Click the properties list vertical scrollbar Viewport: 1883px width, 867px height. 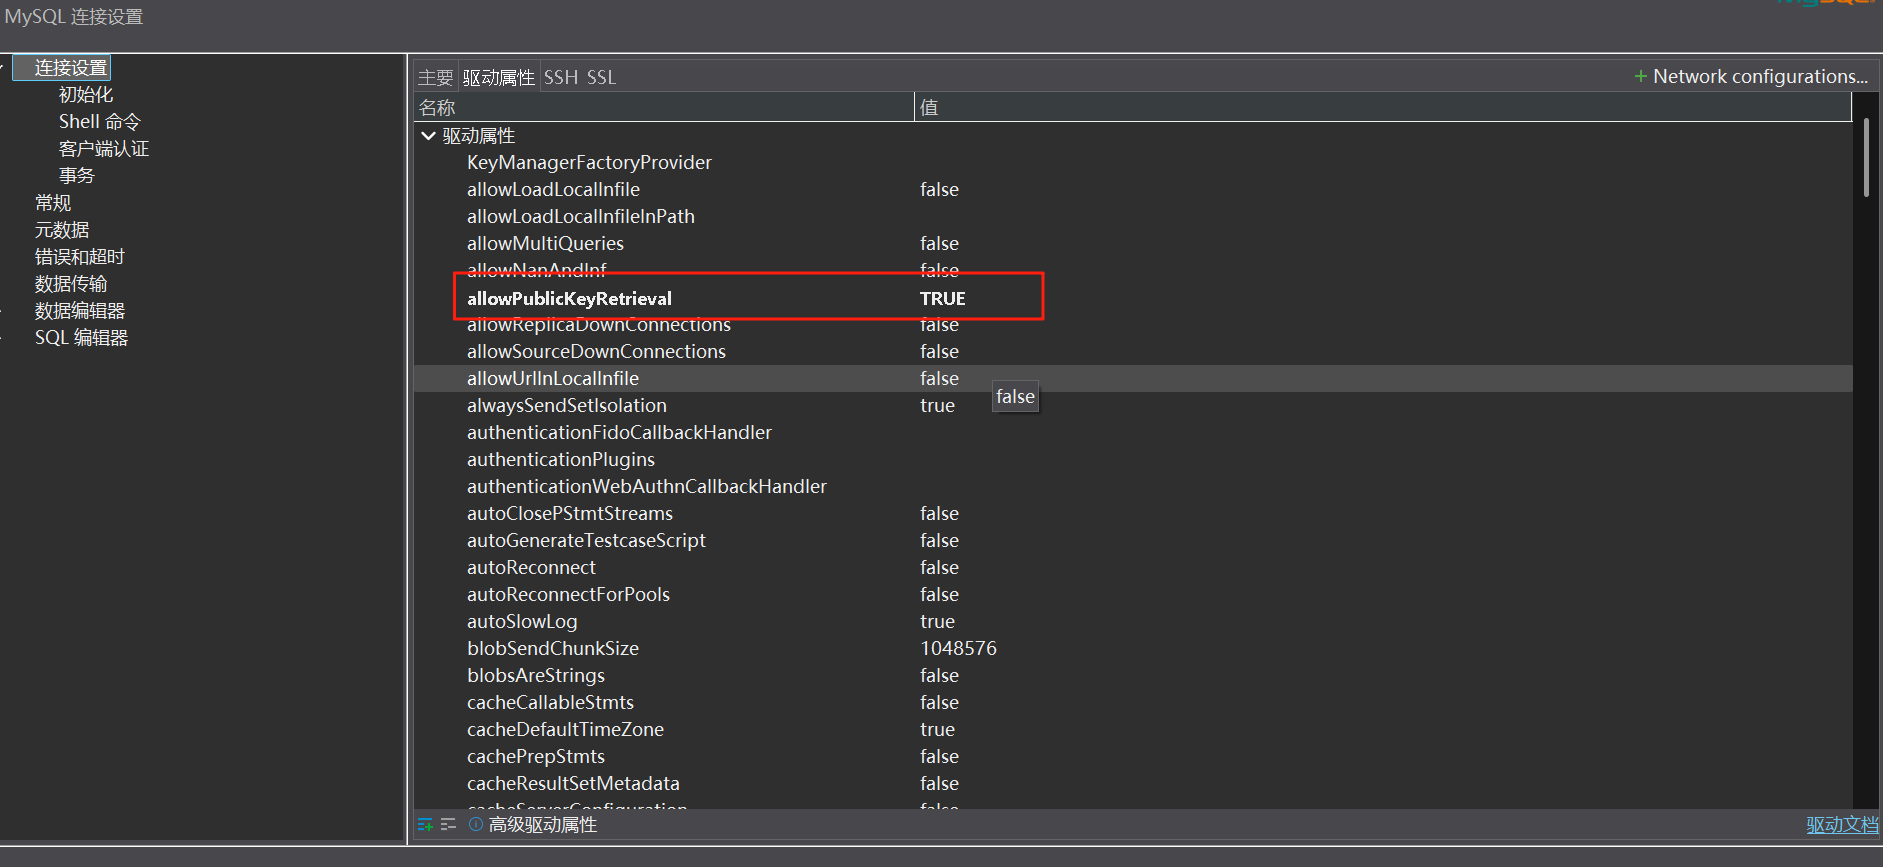[1865, 158]
